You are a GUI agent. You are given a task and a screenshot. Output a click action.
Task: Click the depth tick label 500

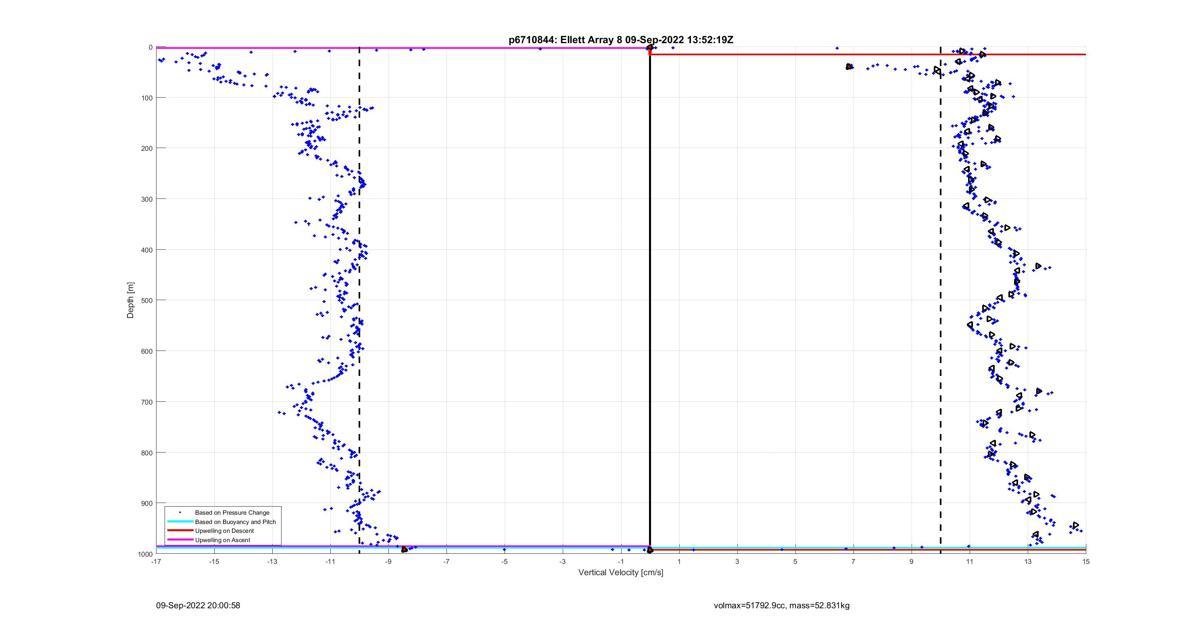tap(146, 300)
